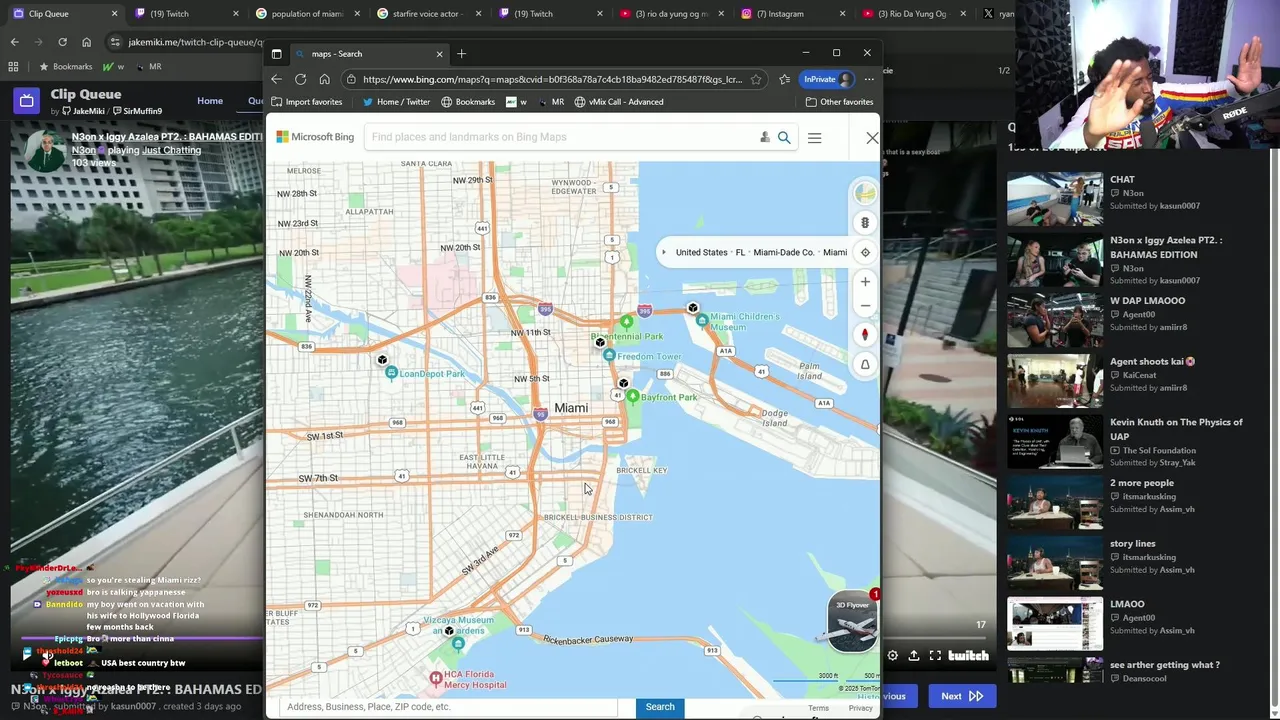Viewport: 1280px width, 720px height.
Task: Open the Import favorites bookmark
Action: (307, 102)
